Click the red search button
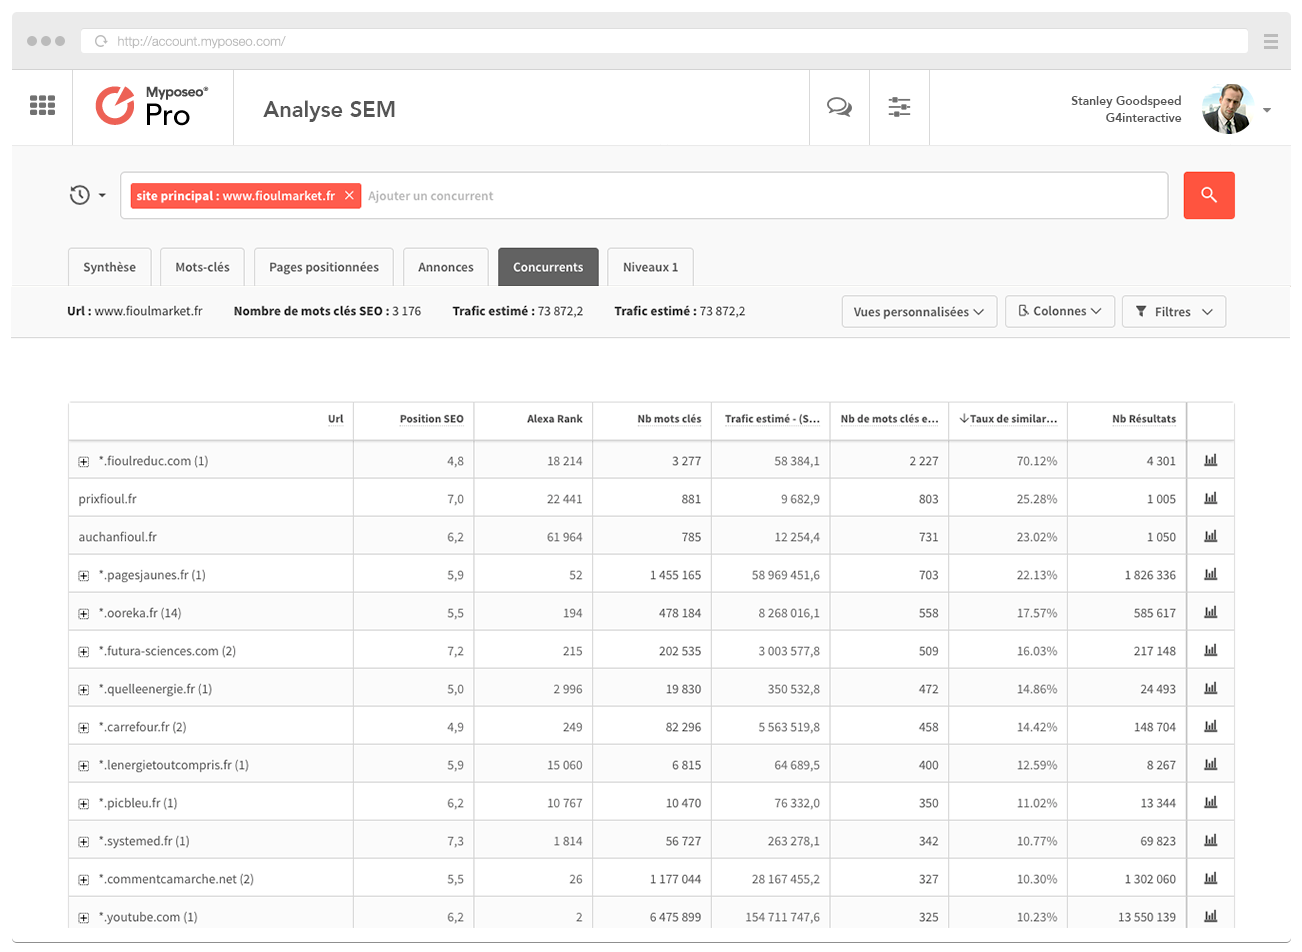 click(1209, 195)
